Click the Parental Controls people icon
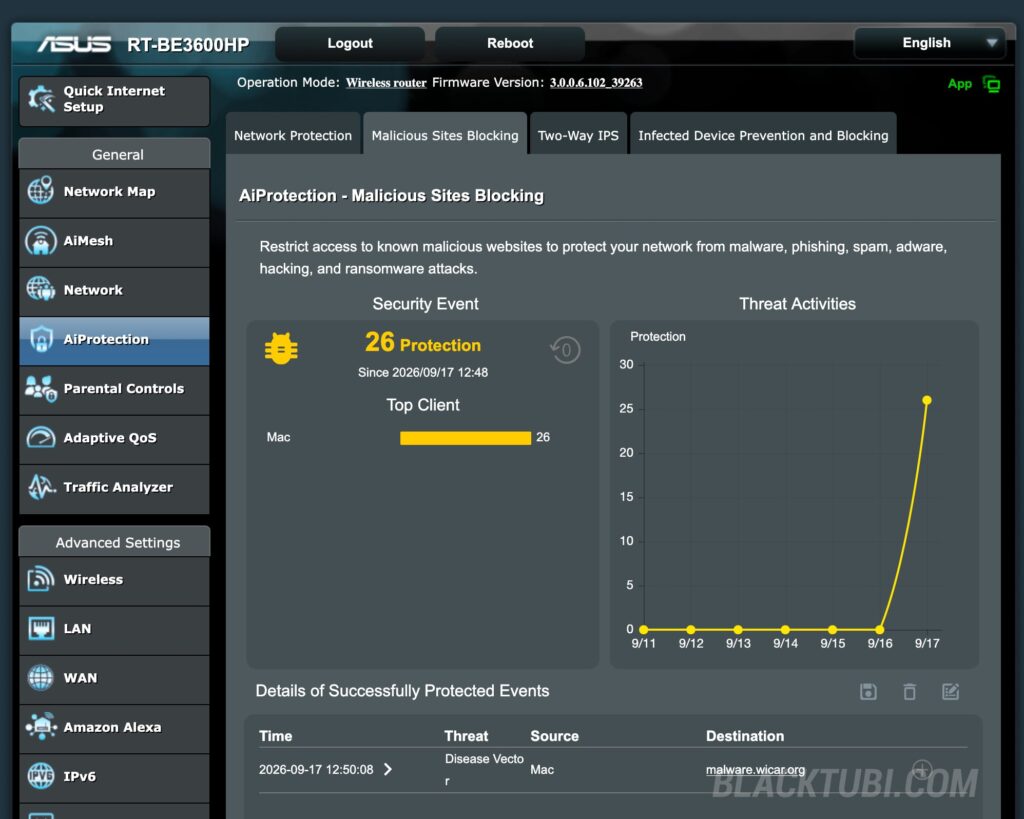1024x819 pixels. pyautogui.click(x=40, y=389)
